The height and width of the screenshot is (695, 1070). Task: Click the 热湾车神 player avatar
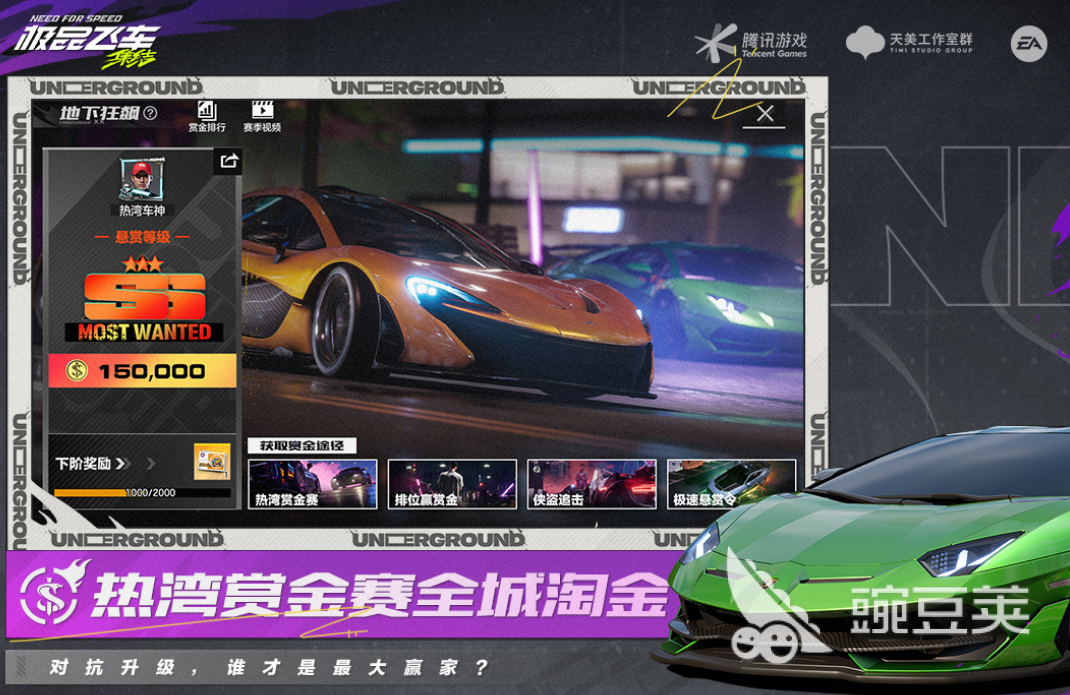coord(143,180)
